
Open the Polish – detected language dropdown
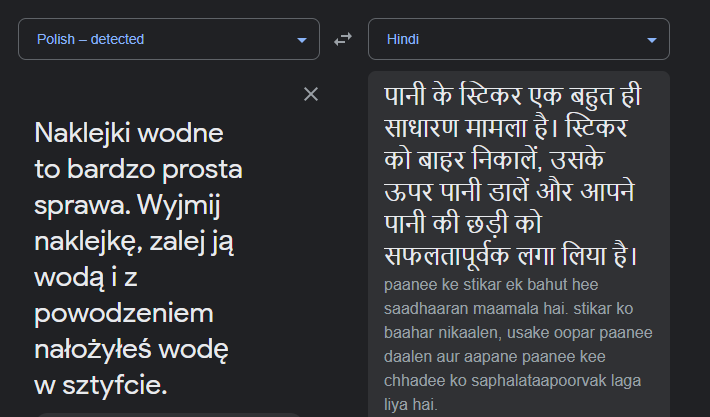coord(169,39)
